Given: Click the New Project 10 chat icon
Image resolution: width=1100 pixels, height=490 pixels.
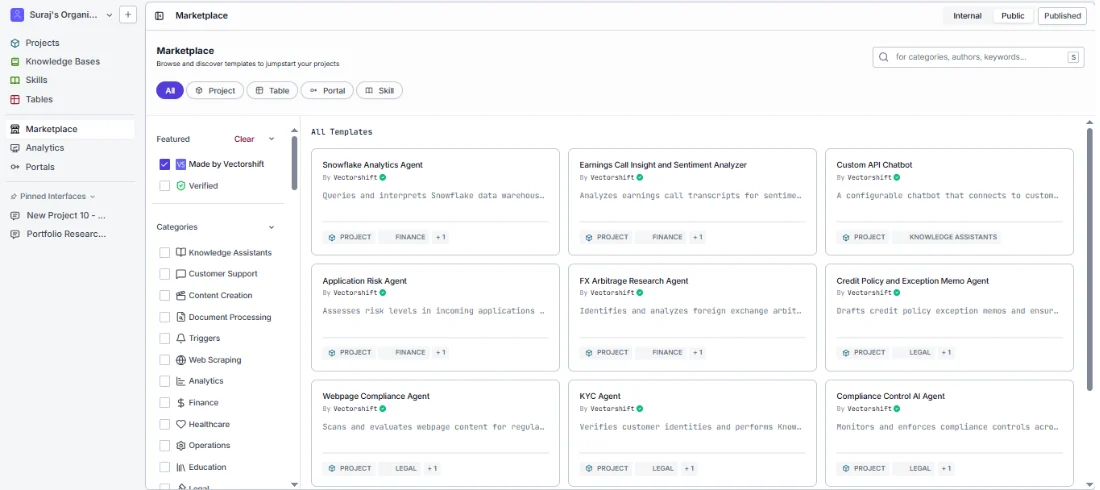Looking at the screenshot, I should 15,216.
